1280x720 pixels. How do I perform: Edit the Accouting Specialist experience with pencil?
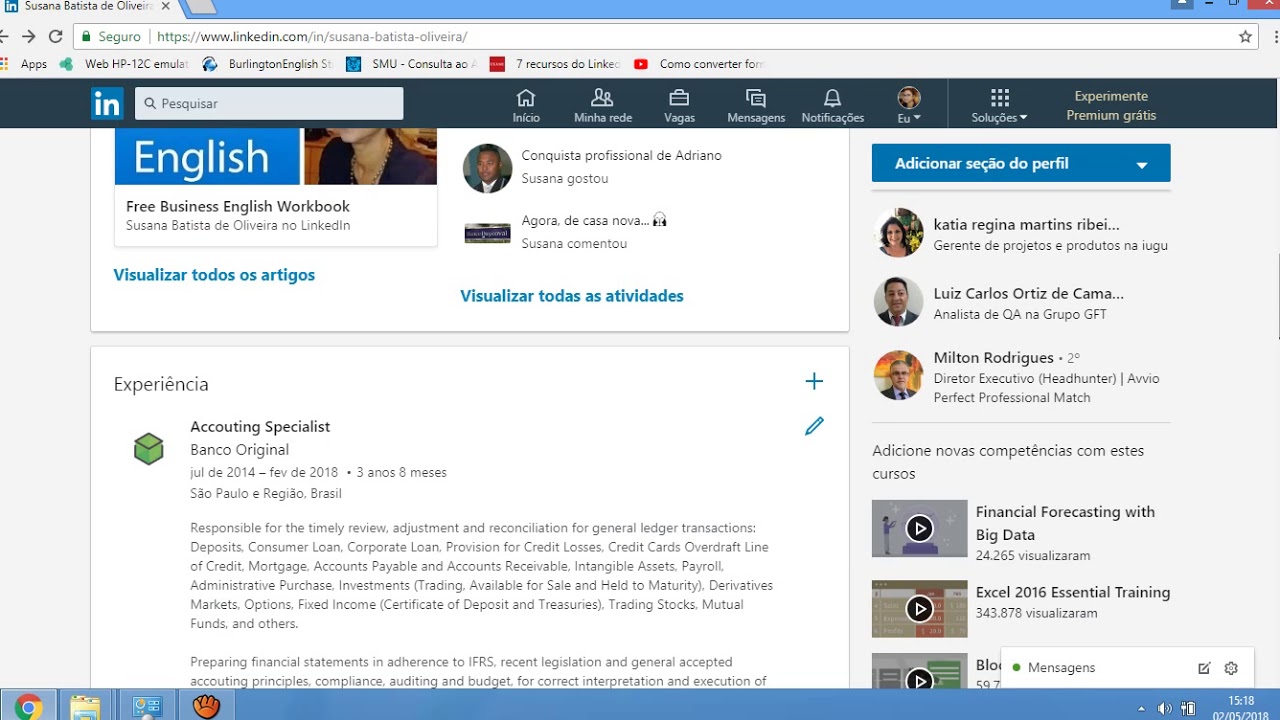point(814,426)
